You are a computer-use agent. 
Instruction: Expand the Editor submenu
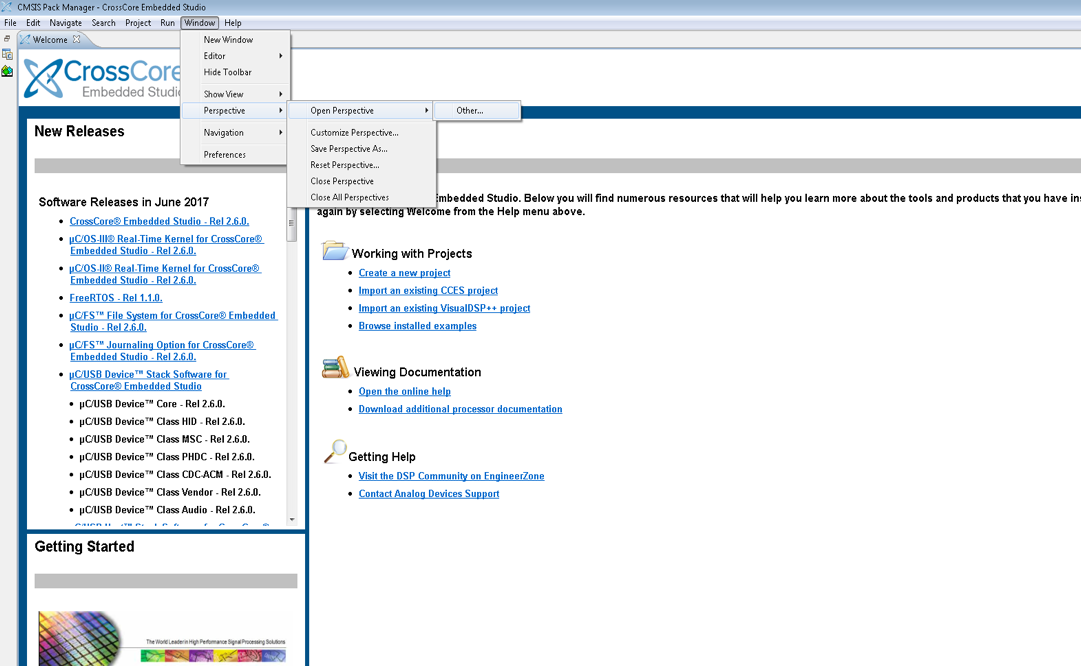pyautogui.click(x=235, y=56)
